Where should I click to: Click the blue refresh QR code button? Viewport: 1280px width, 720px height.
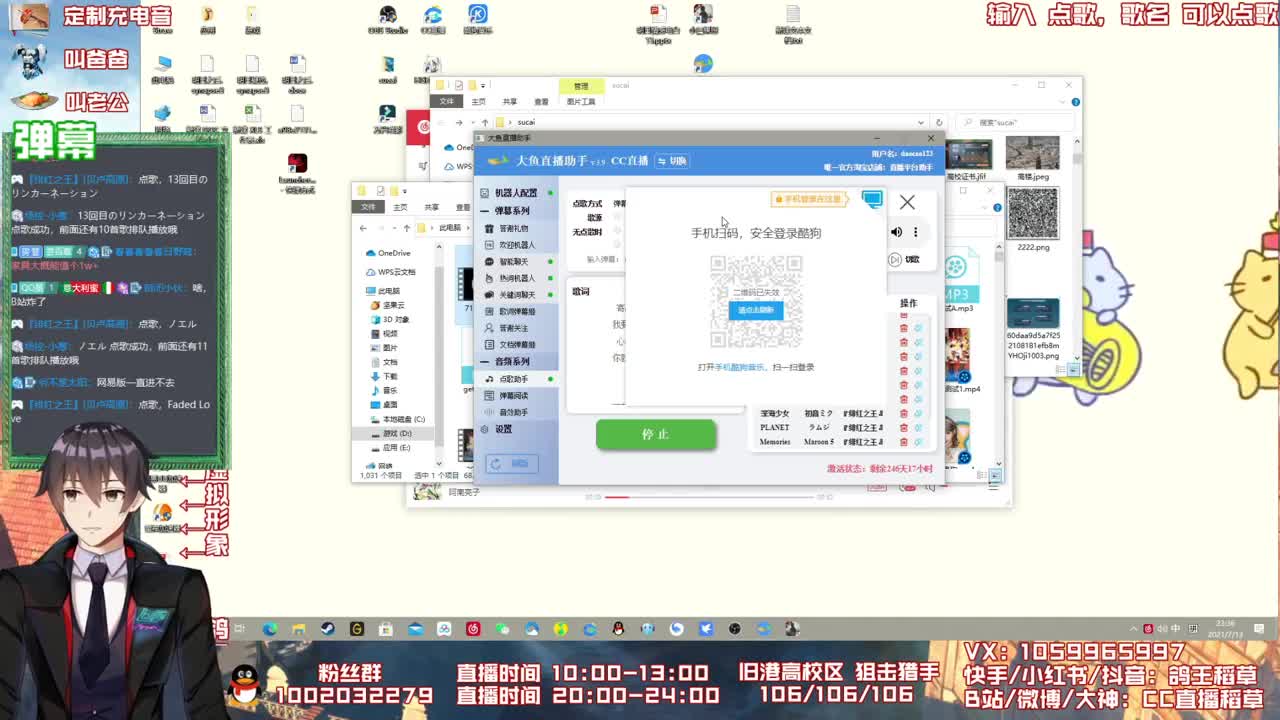756,310
